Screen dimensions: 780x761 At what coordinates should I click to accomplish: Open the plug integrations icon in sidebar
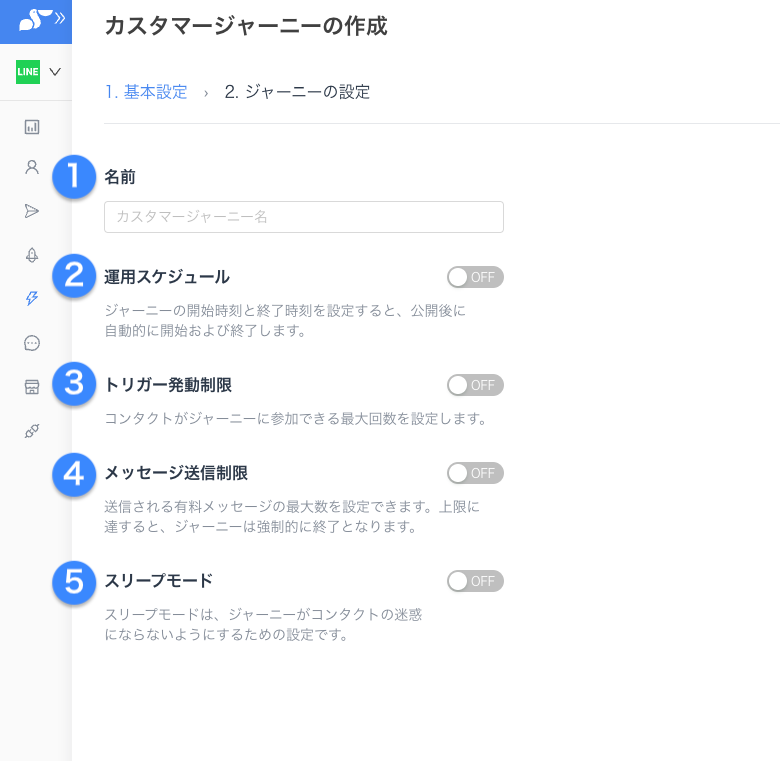(32, 431)
